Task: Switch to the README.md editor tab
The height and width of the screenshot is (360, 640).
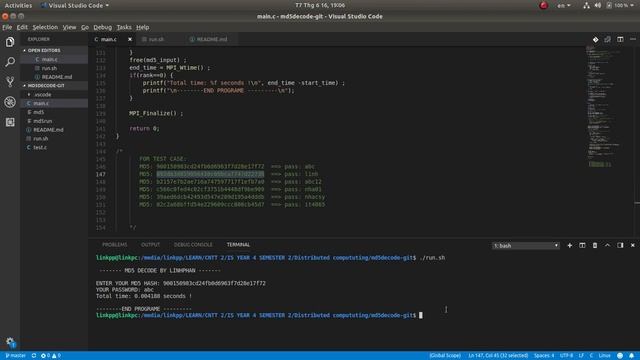Action: 212,40
